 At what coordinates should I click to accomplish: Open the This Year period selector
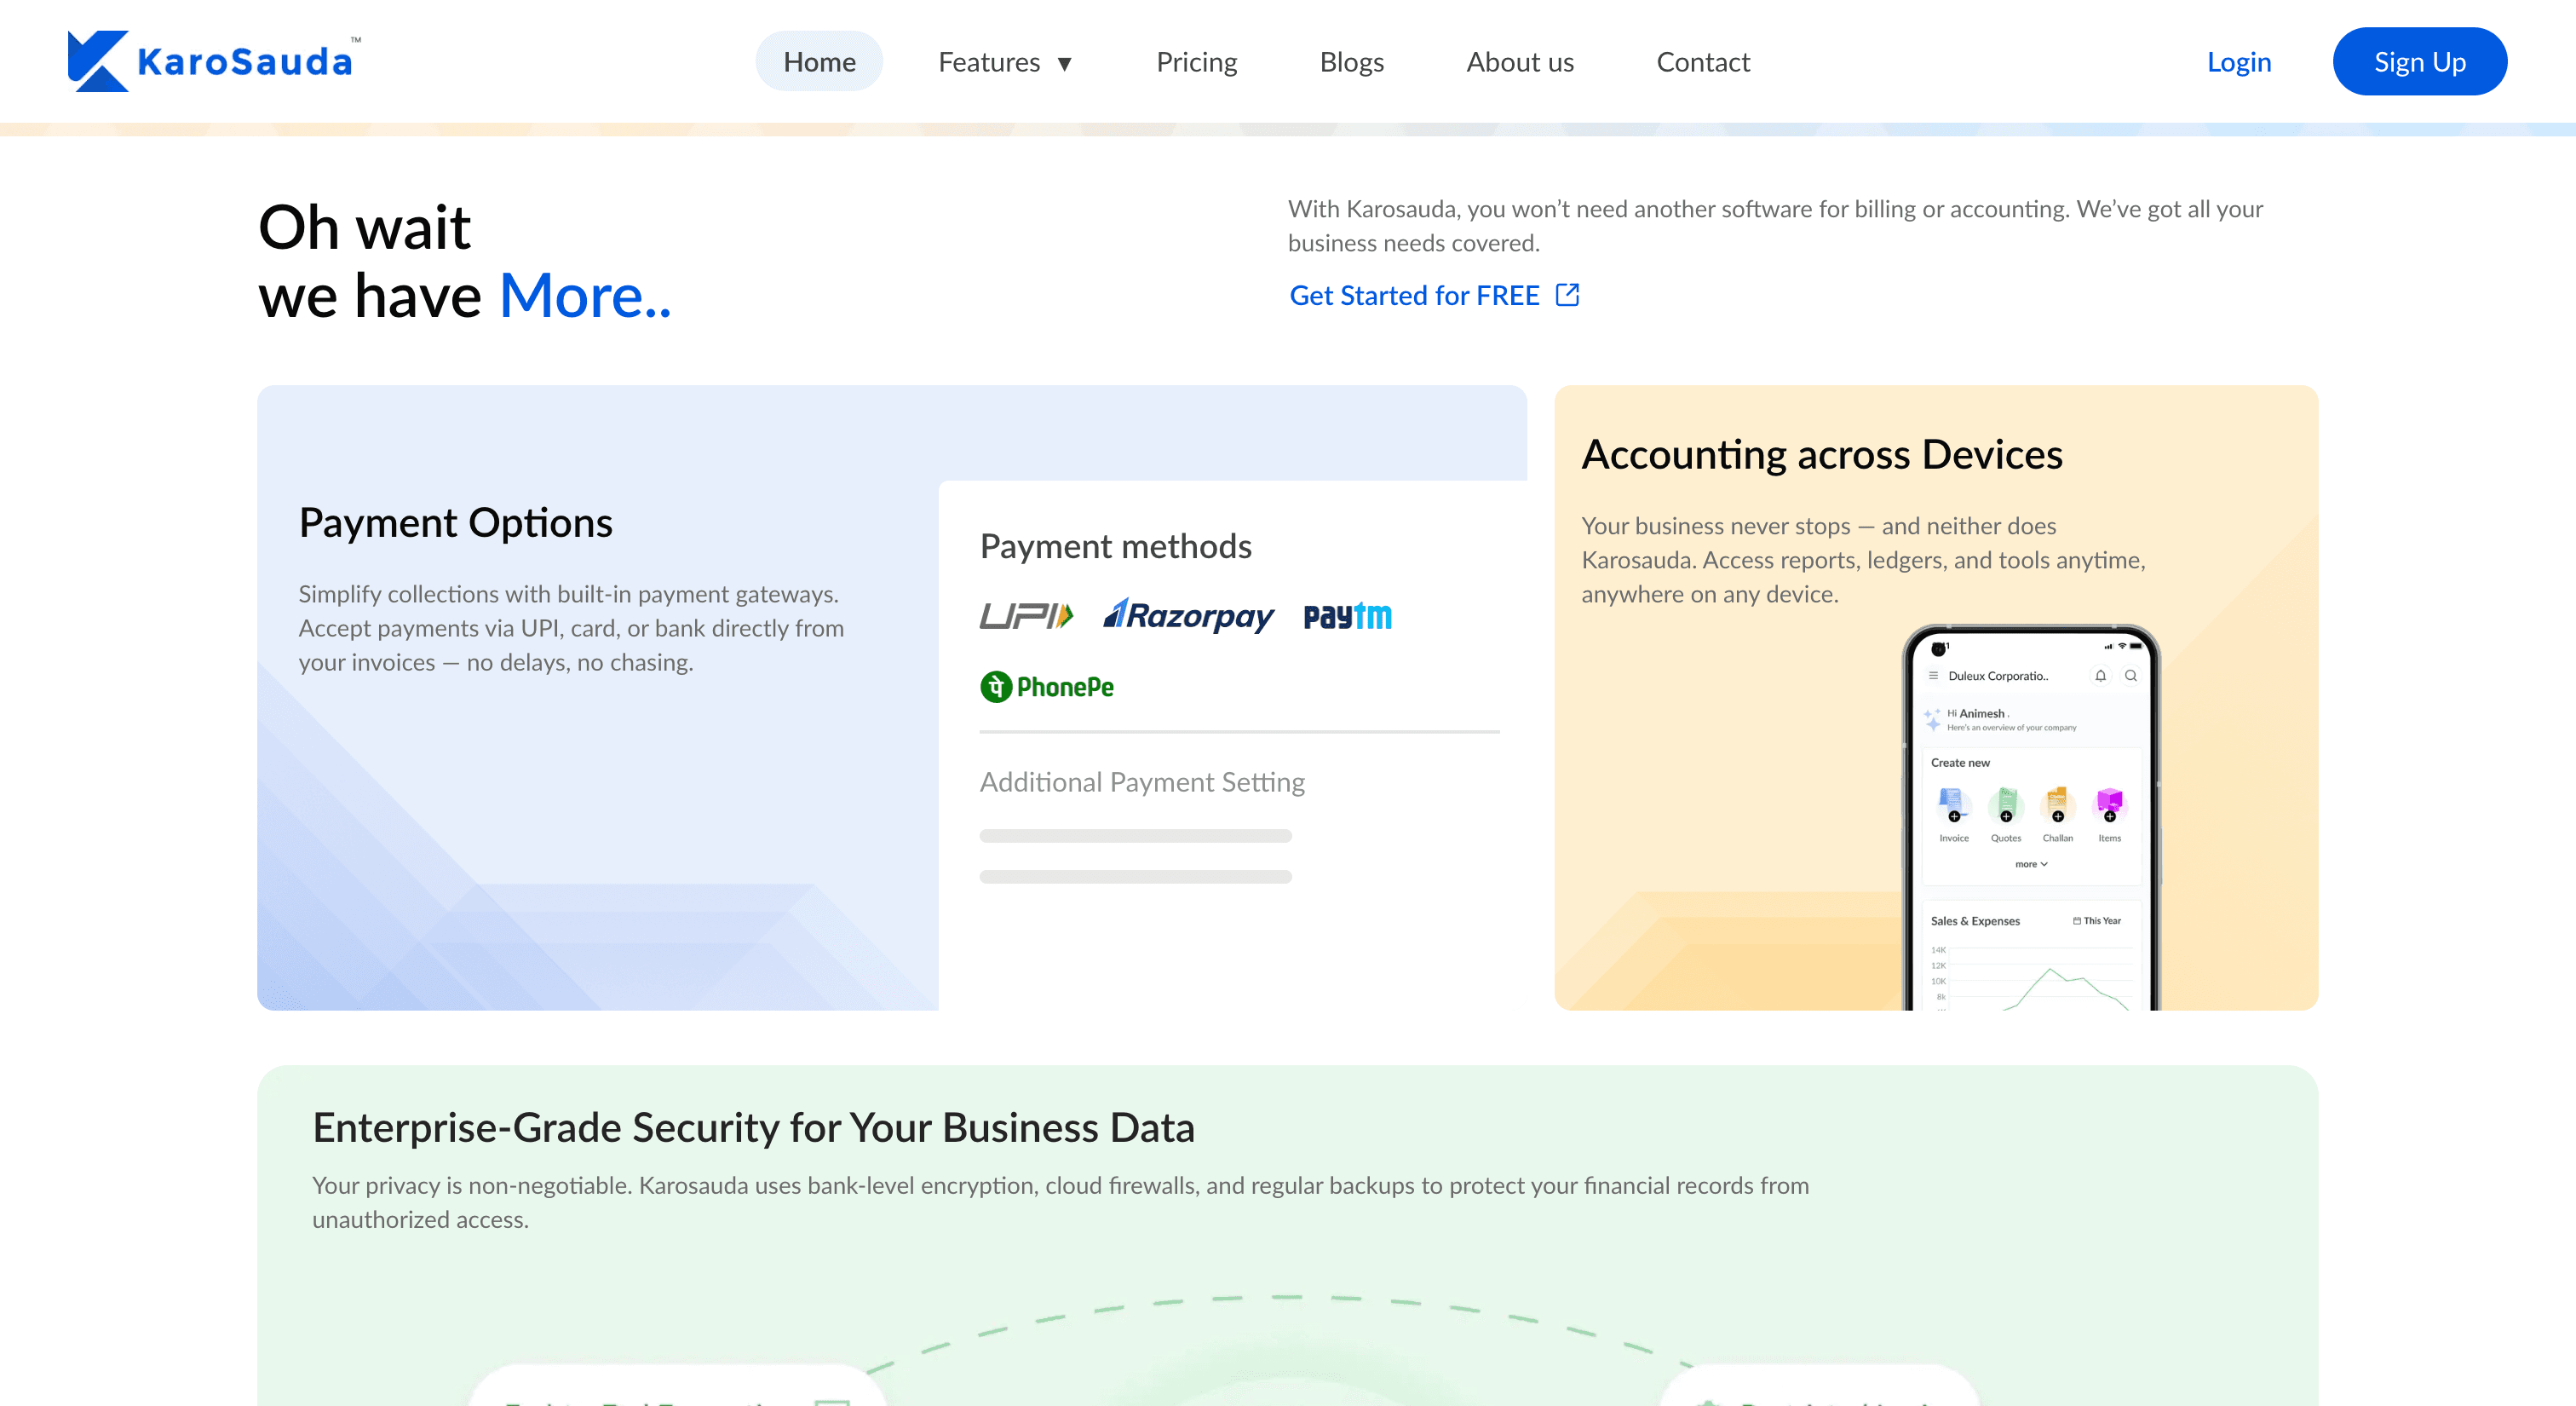pyautogui.click(x=2097, y=921)
